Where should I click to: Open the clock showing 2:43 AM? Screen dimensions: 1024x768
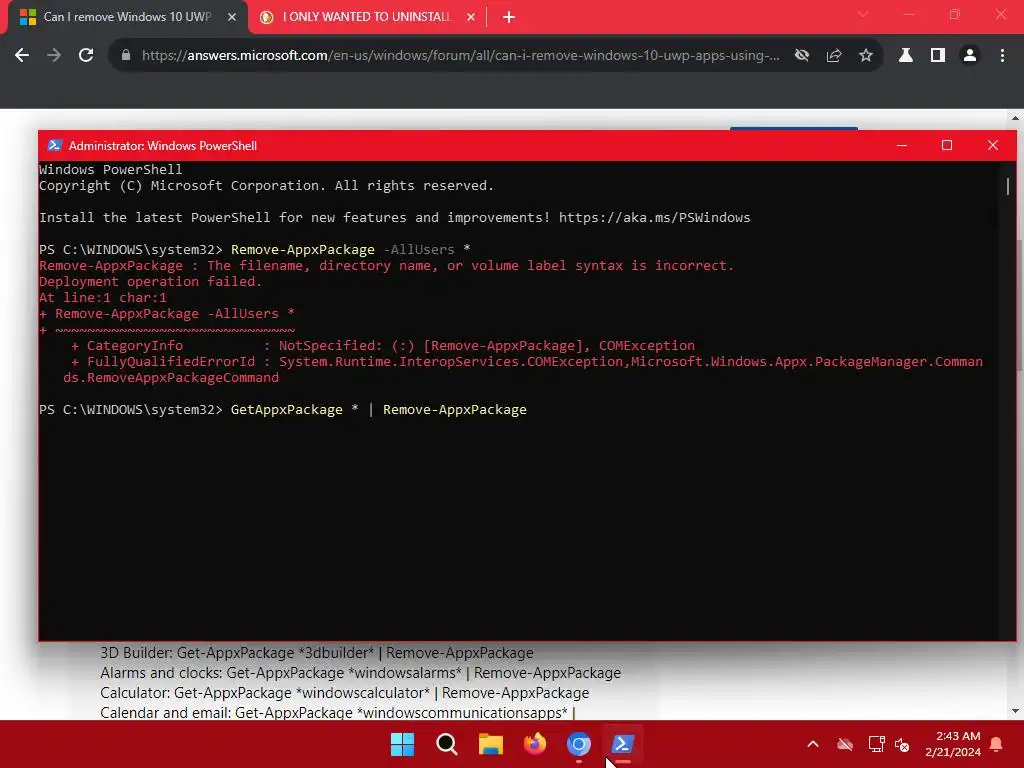point(953,744)
